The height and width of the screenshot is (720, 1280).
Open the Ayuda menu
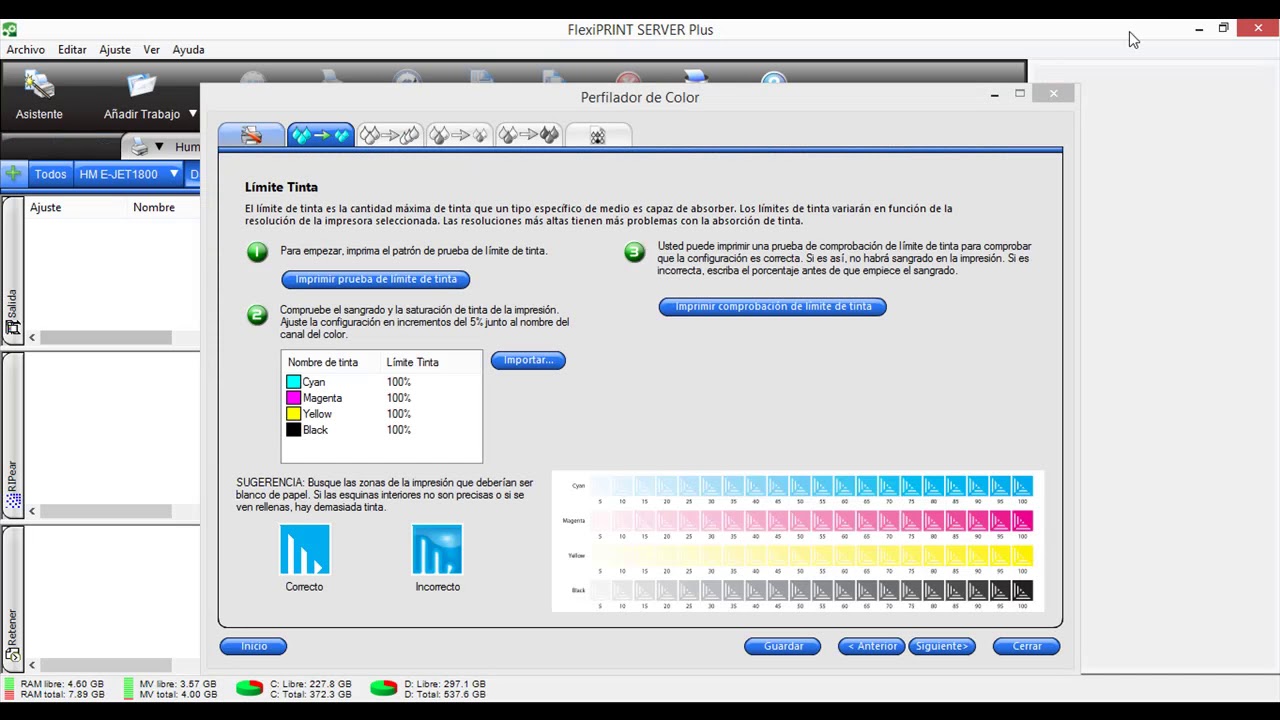tap(188, 50)
